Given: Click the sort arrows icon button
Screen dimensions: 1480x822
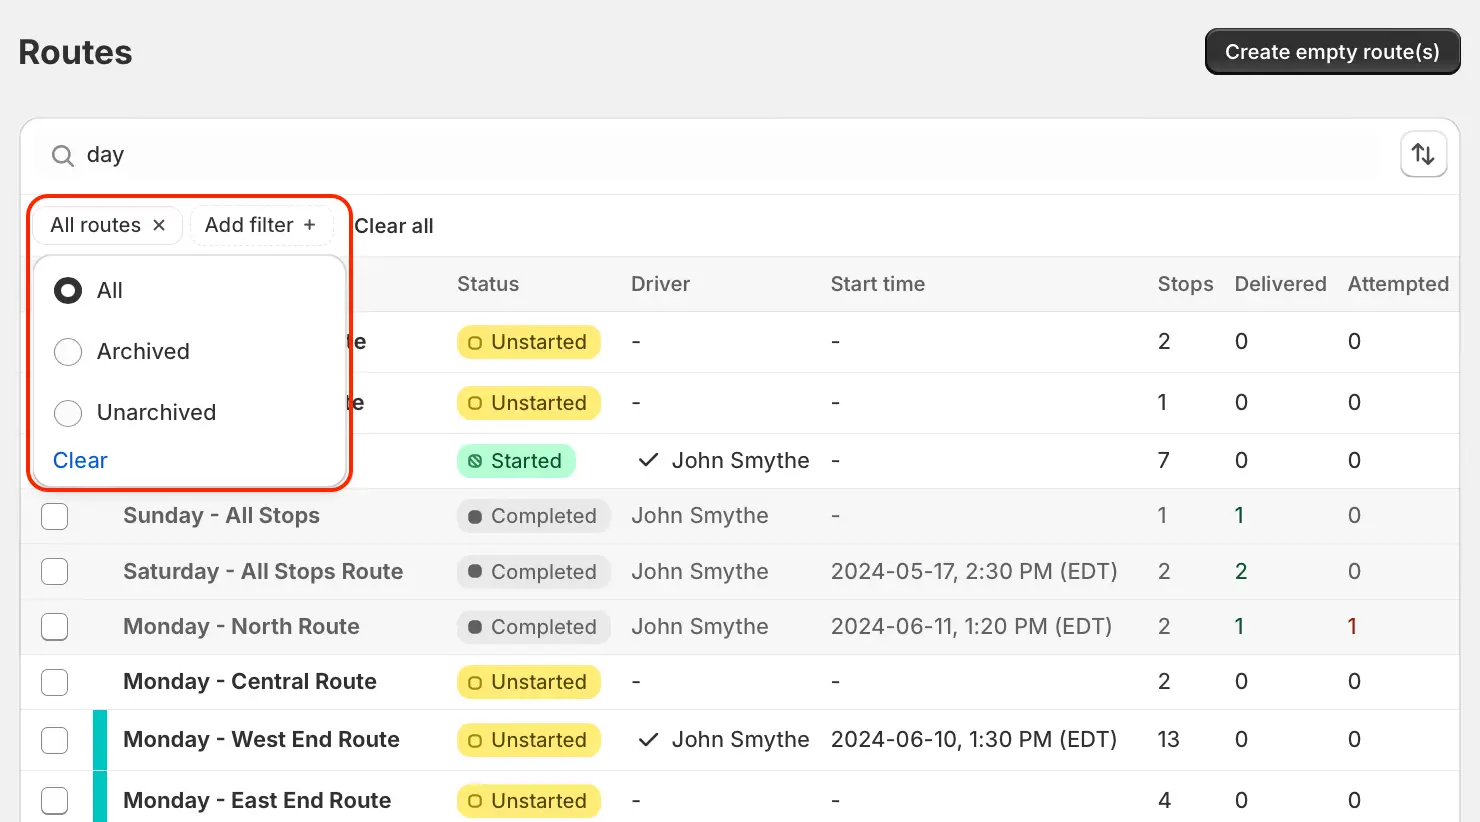Looking at the screenshot, I should tap(1423, 155).
